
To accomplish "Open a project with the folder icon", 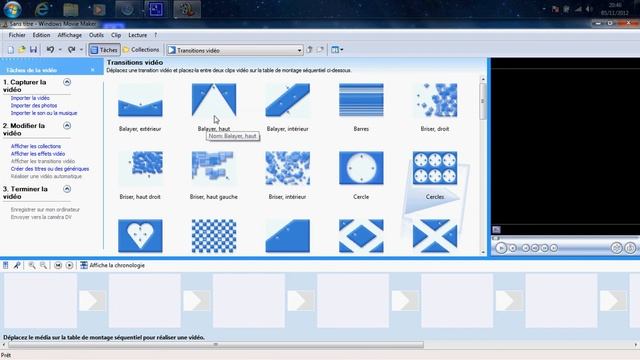I will (22, 50).
